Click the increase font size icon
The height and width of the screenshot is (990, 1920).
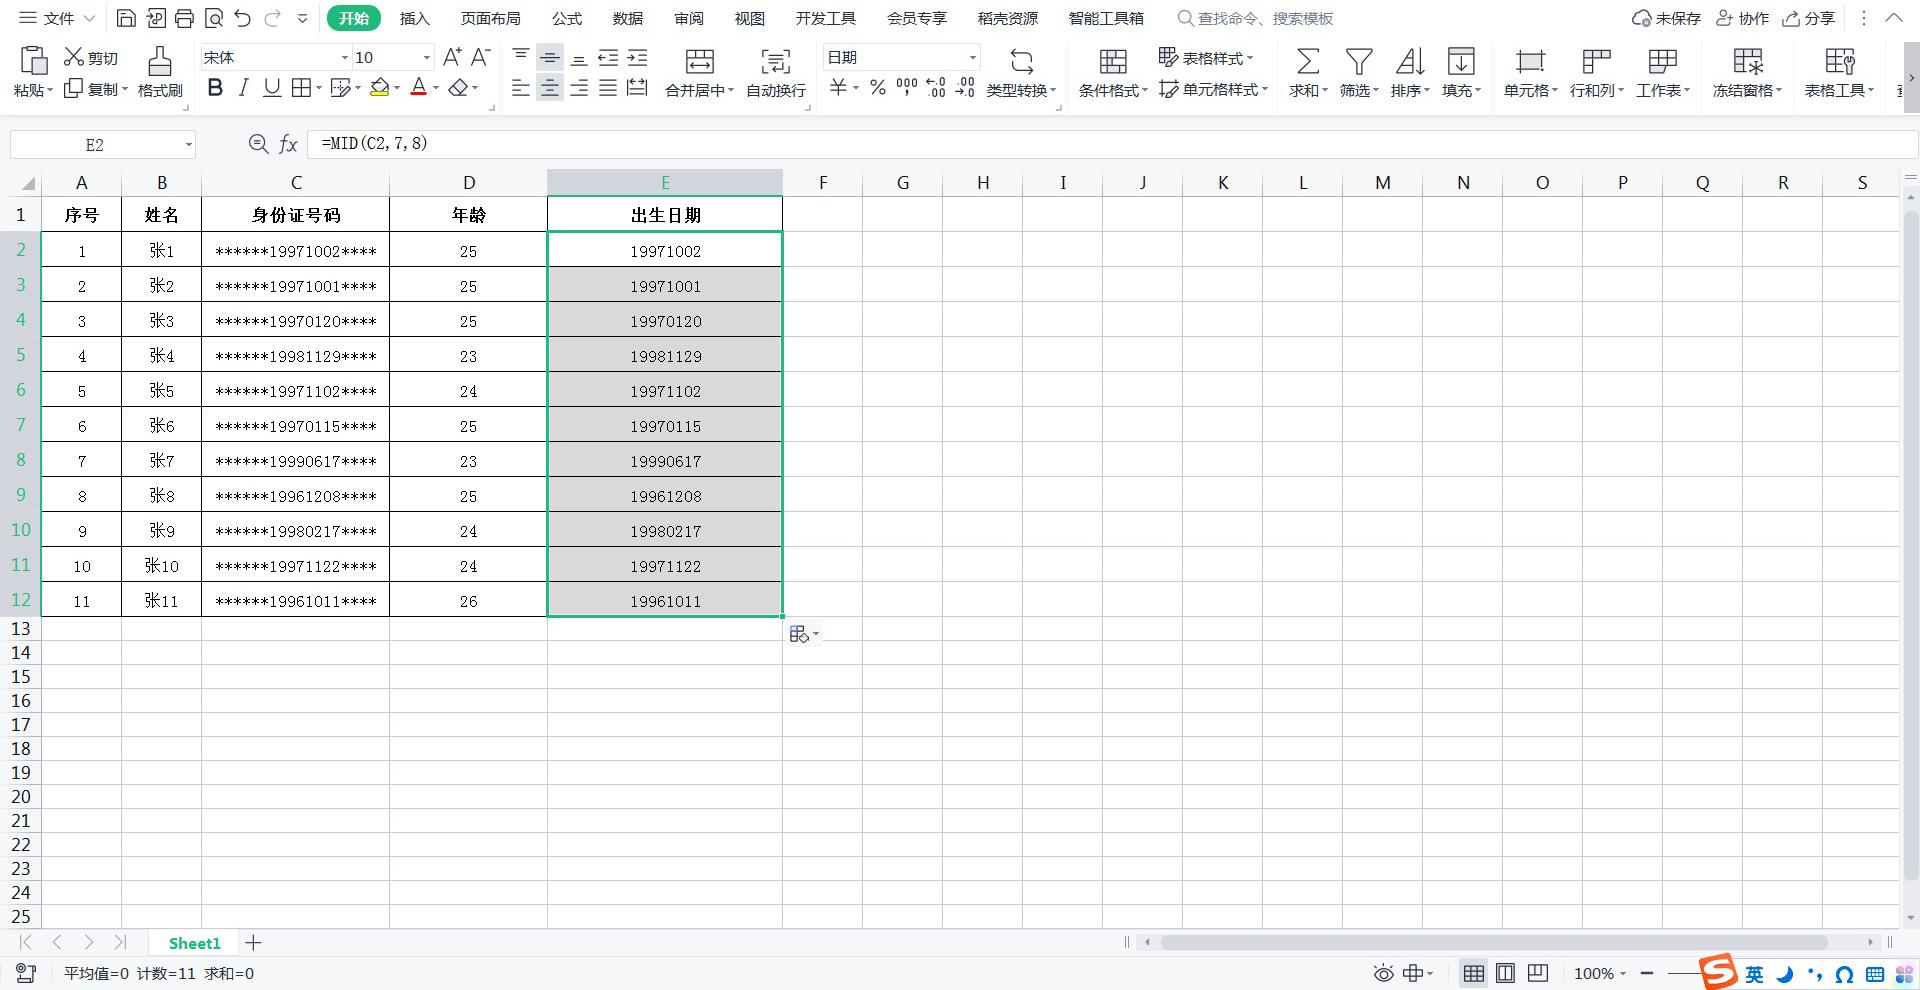452,57
